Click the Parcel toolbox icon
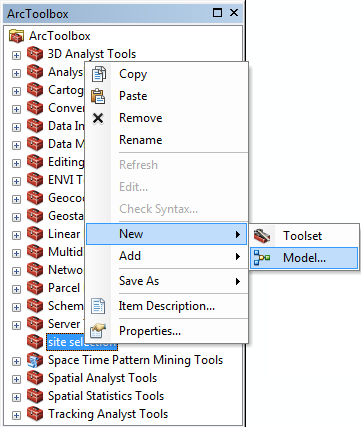 tap(35, 288)
